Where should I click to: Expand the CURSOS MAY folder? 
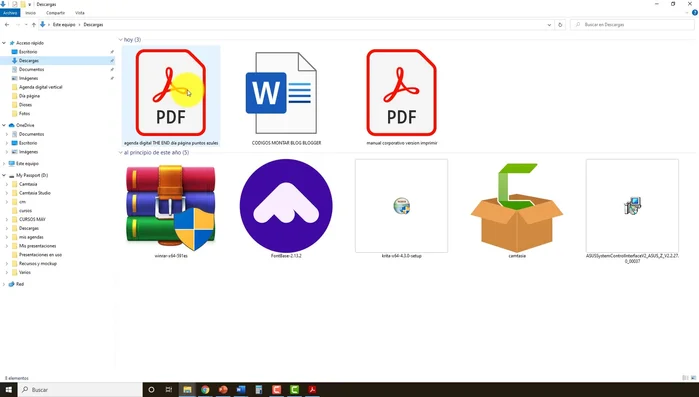pyautogui.click(x=7, y=219)
